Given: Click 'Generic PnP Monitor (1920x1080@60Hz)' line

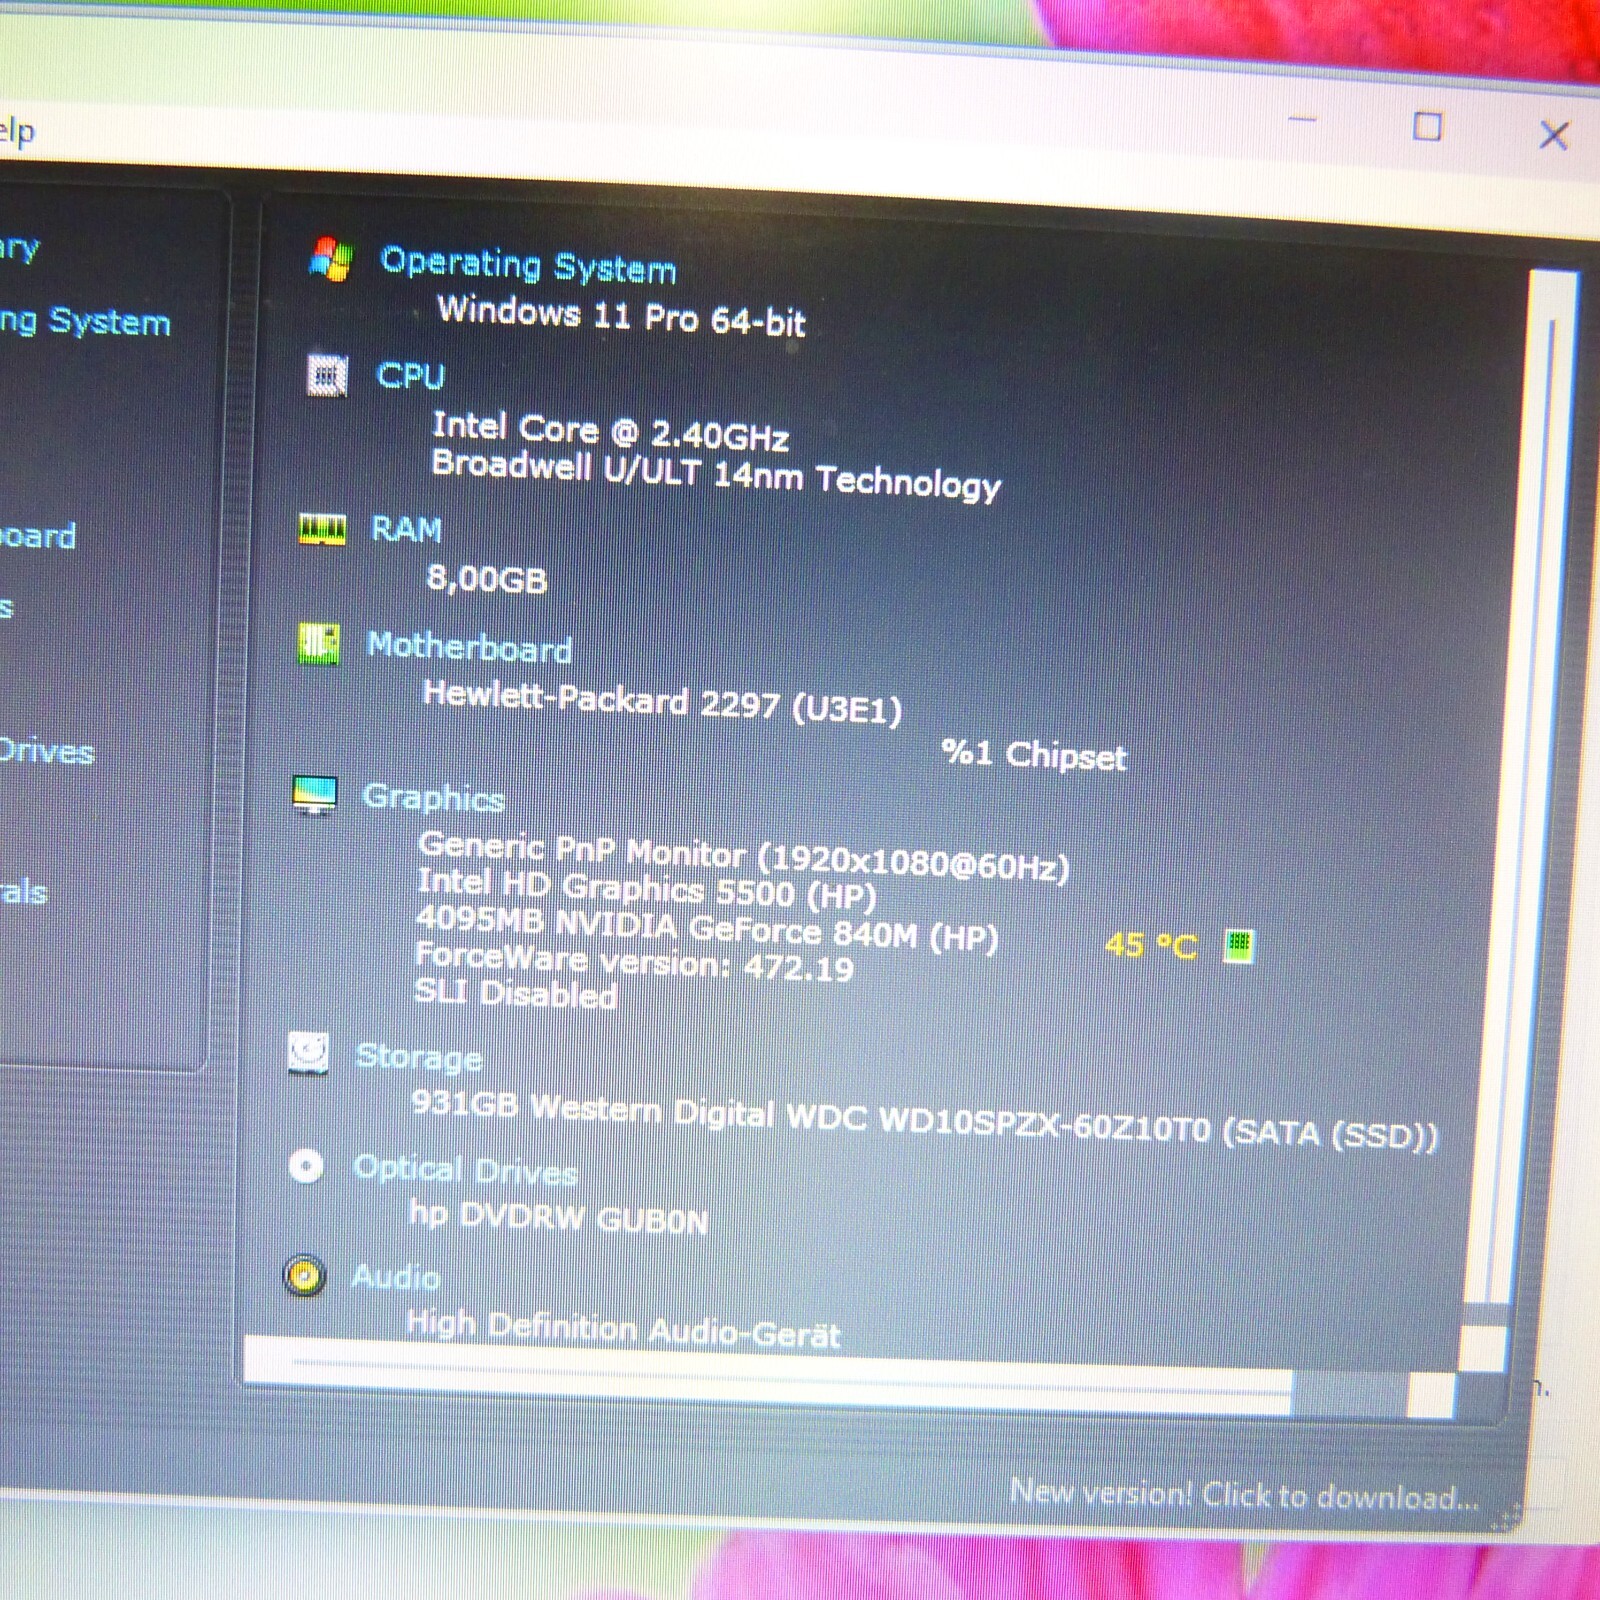Looking at the screenshot, I should tap(743, 856).
